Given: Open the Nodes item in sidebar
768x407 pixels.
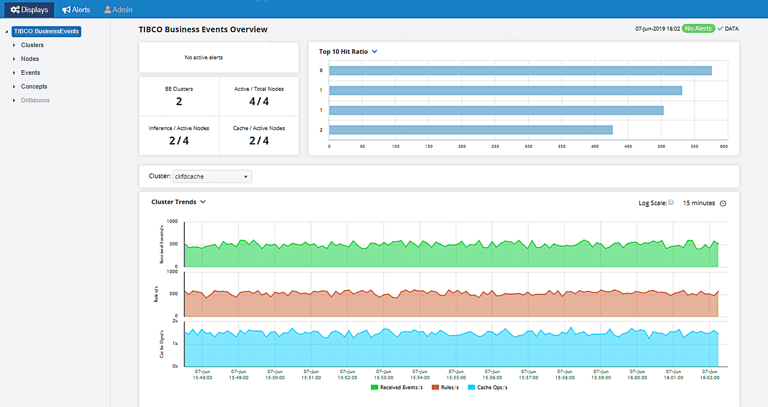Looking at the screenshot, I should [30, 59].
